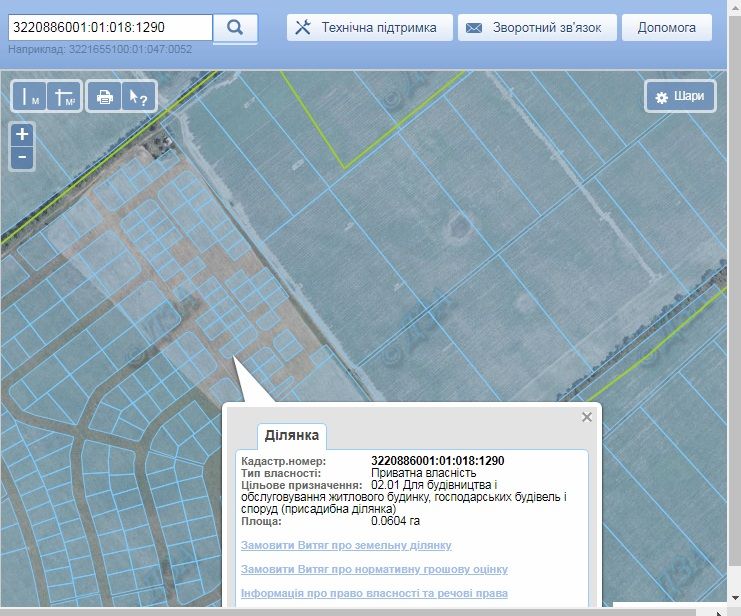Click the Тип власності label
Image resolution: width=741 pixels, height=616 pixels.
(281, 473)
